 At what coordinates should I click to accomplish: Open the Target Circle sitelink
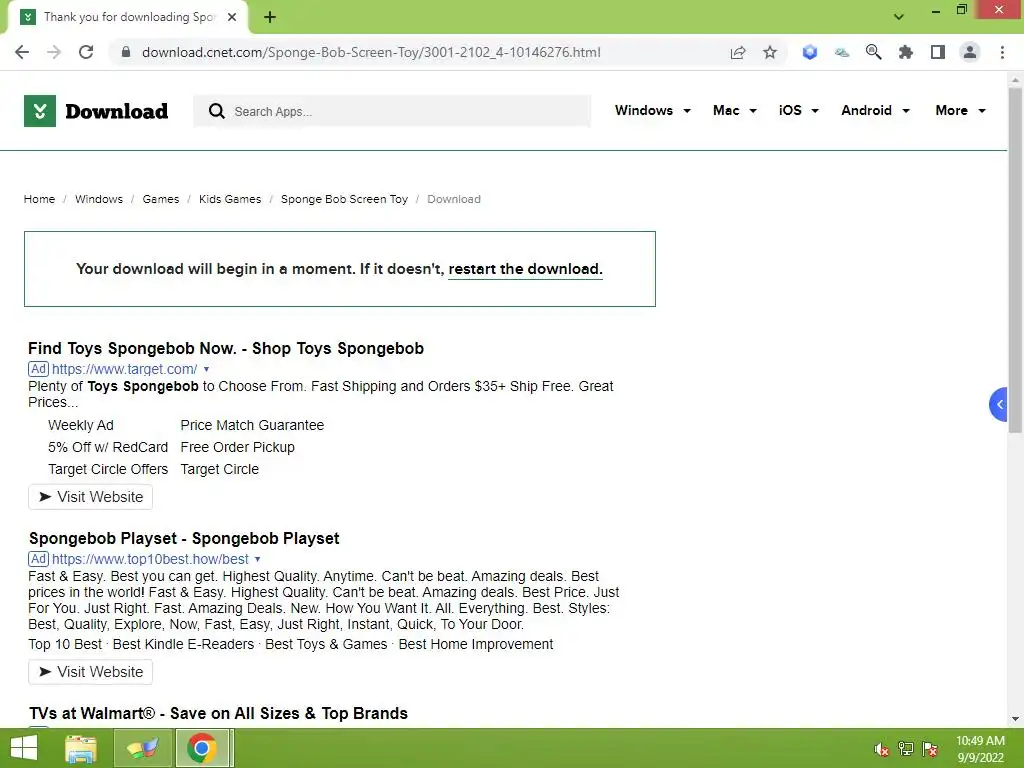[x=219, y=470]
